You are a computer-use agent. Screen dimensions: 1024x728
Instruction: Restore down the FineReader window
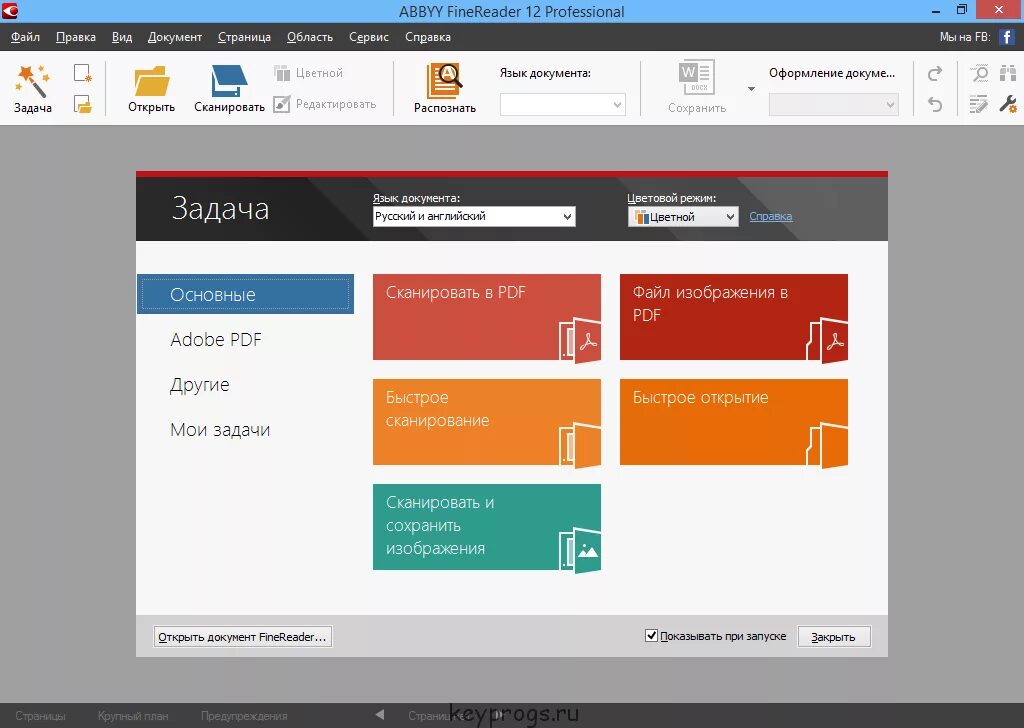point(961,10)
